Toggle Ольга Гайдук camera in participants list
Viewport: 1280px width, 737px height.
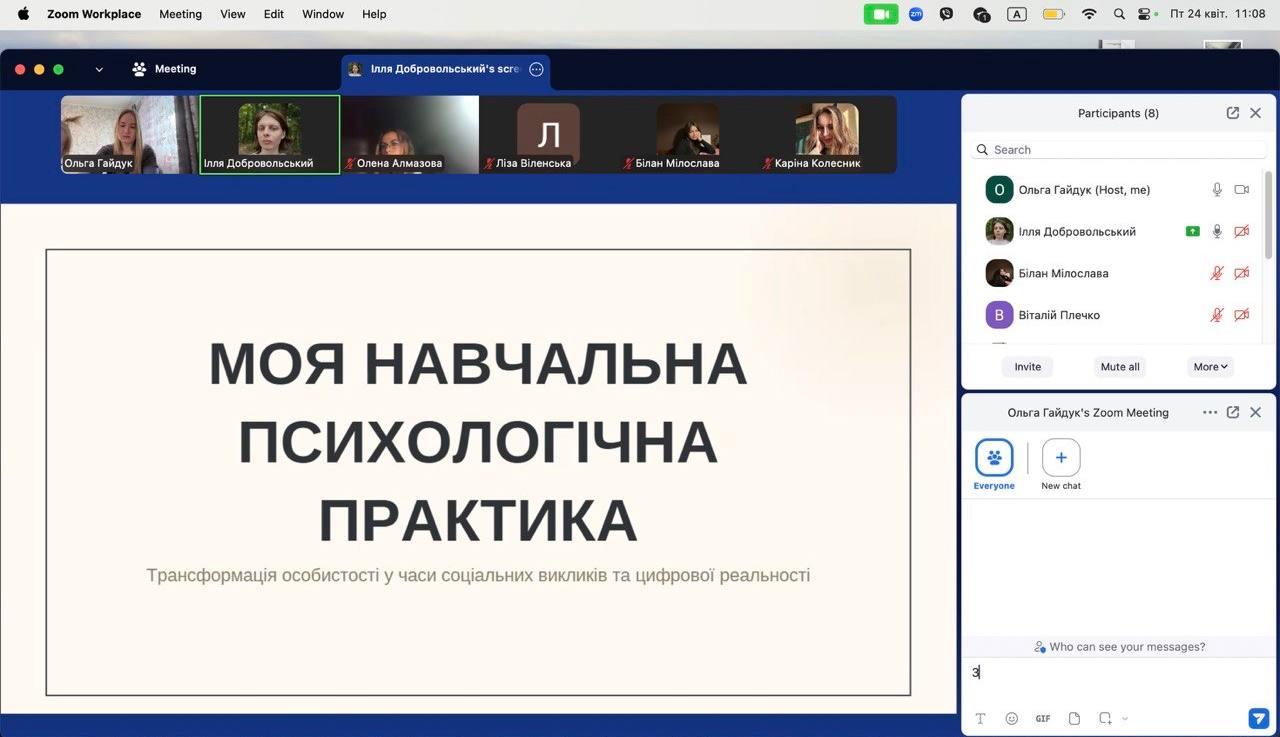pos(1242,189)
